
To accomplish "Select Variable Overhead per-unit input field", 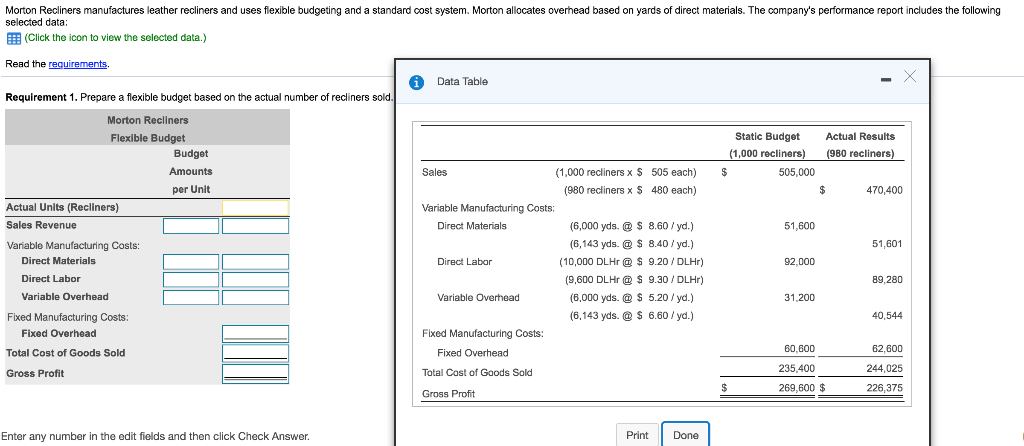I will click(191, 297).
